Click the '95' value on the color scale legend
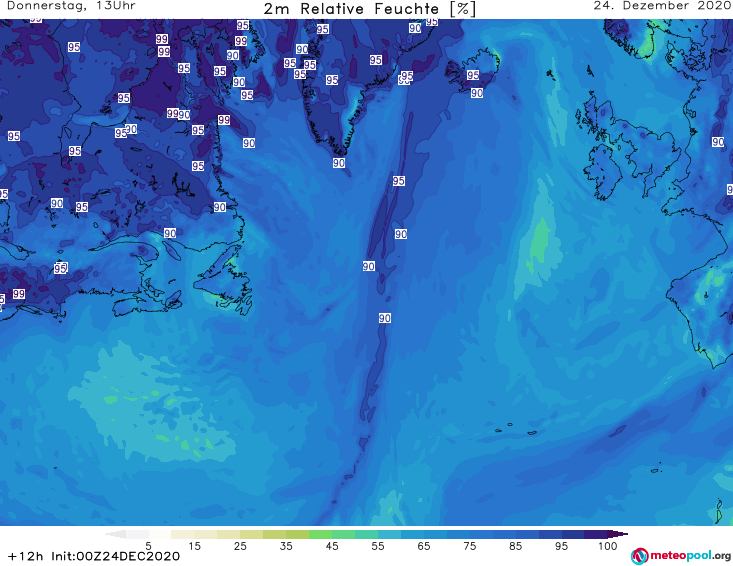The image size is (733, 566). (x=561, y=546)
